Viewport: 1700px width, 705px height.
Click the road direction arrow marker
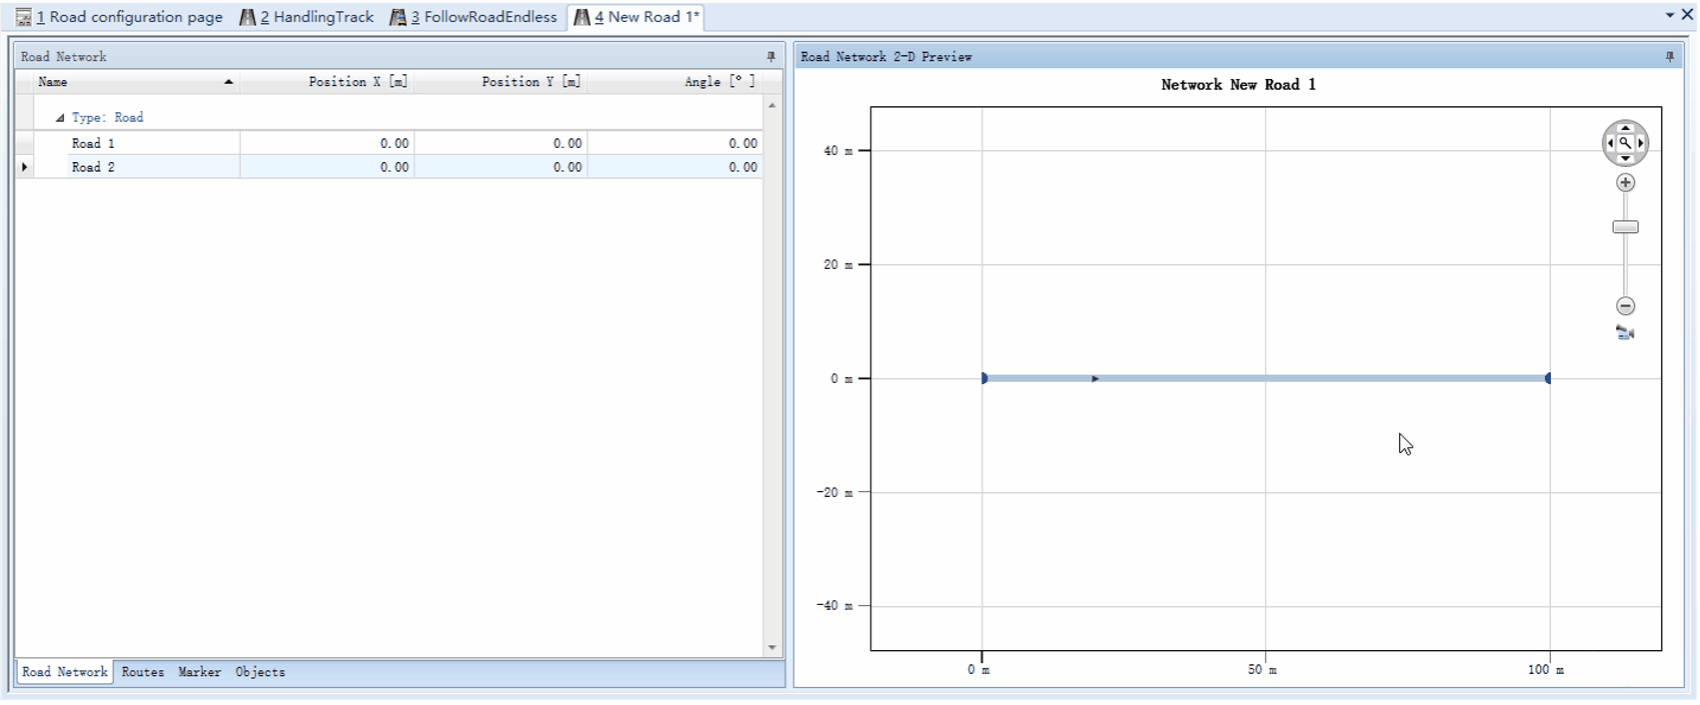tap(1095, 378)
